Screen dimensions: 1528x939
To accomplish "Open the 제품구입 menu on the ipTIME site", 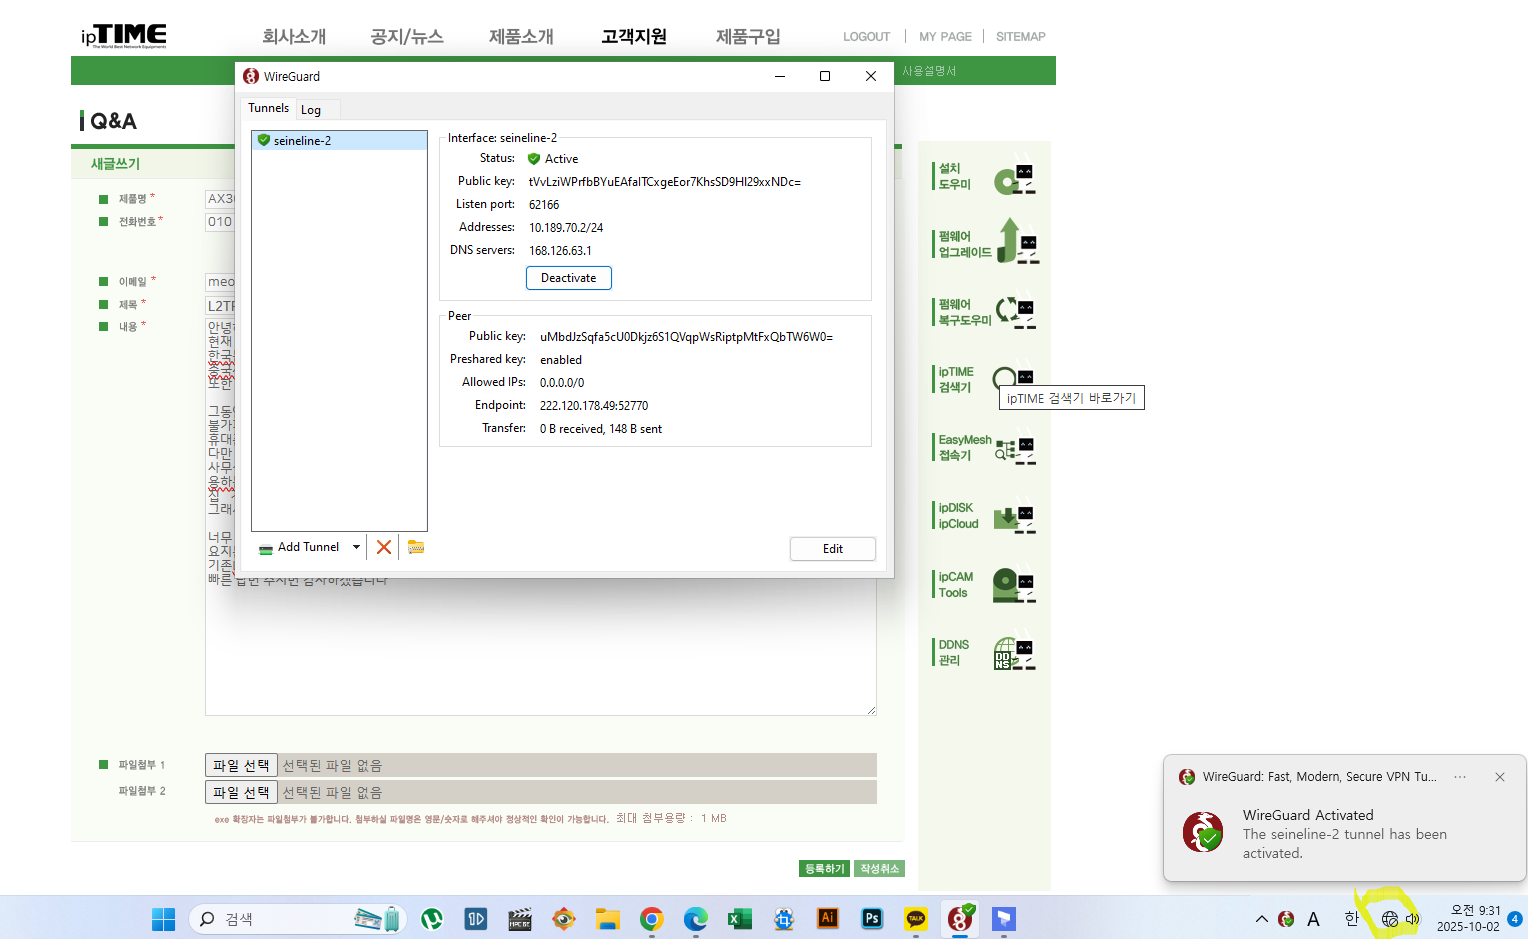I will [x=748, y=36].
